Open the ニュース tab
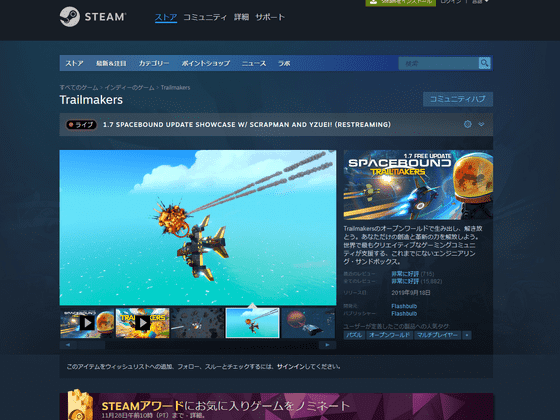This screenshot has height=420, width=560. [x=254, y=63]
